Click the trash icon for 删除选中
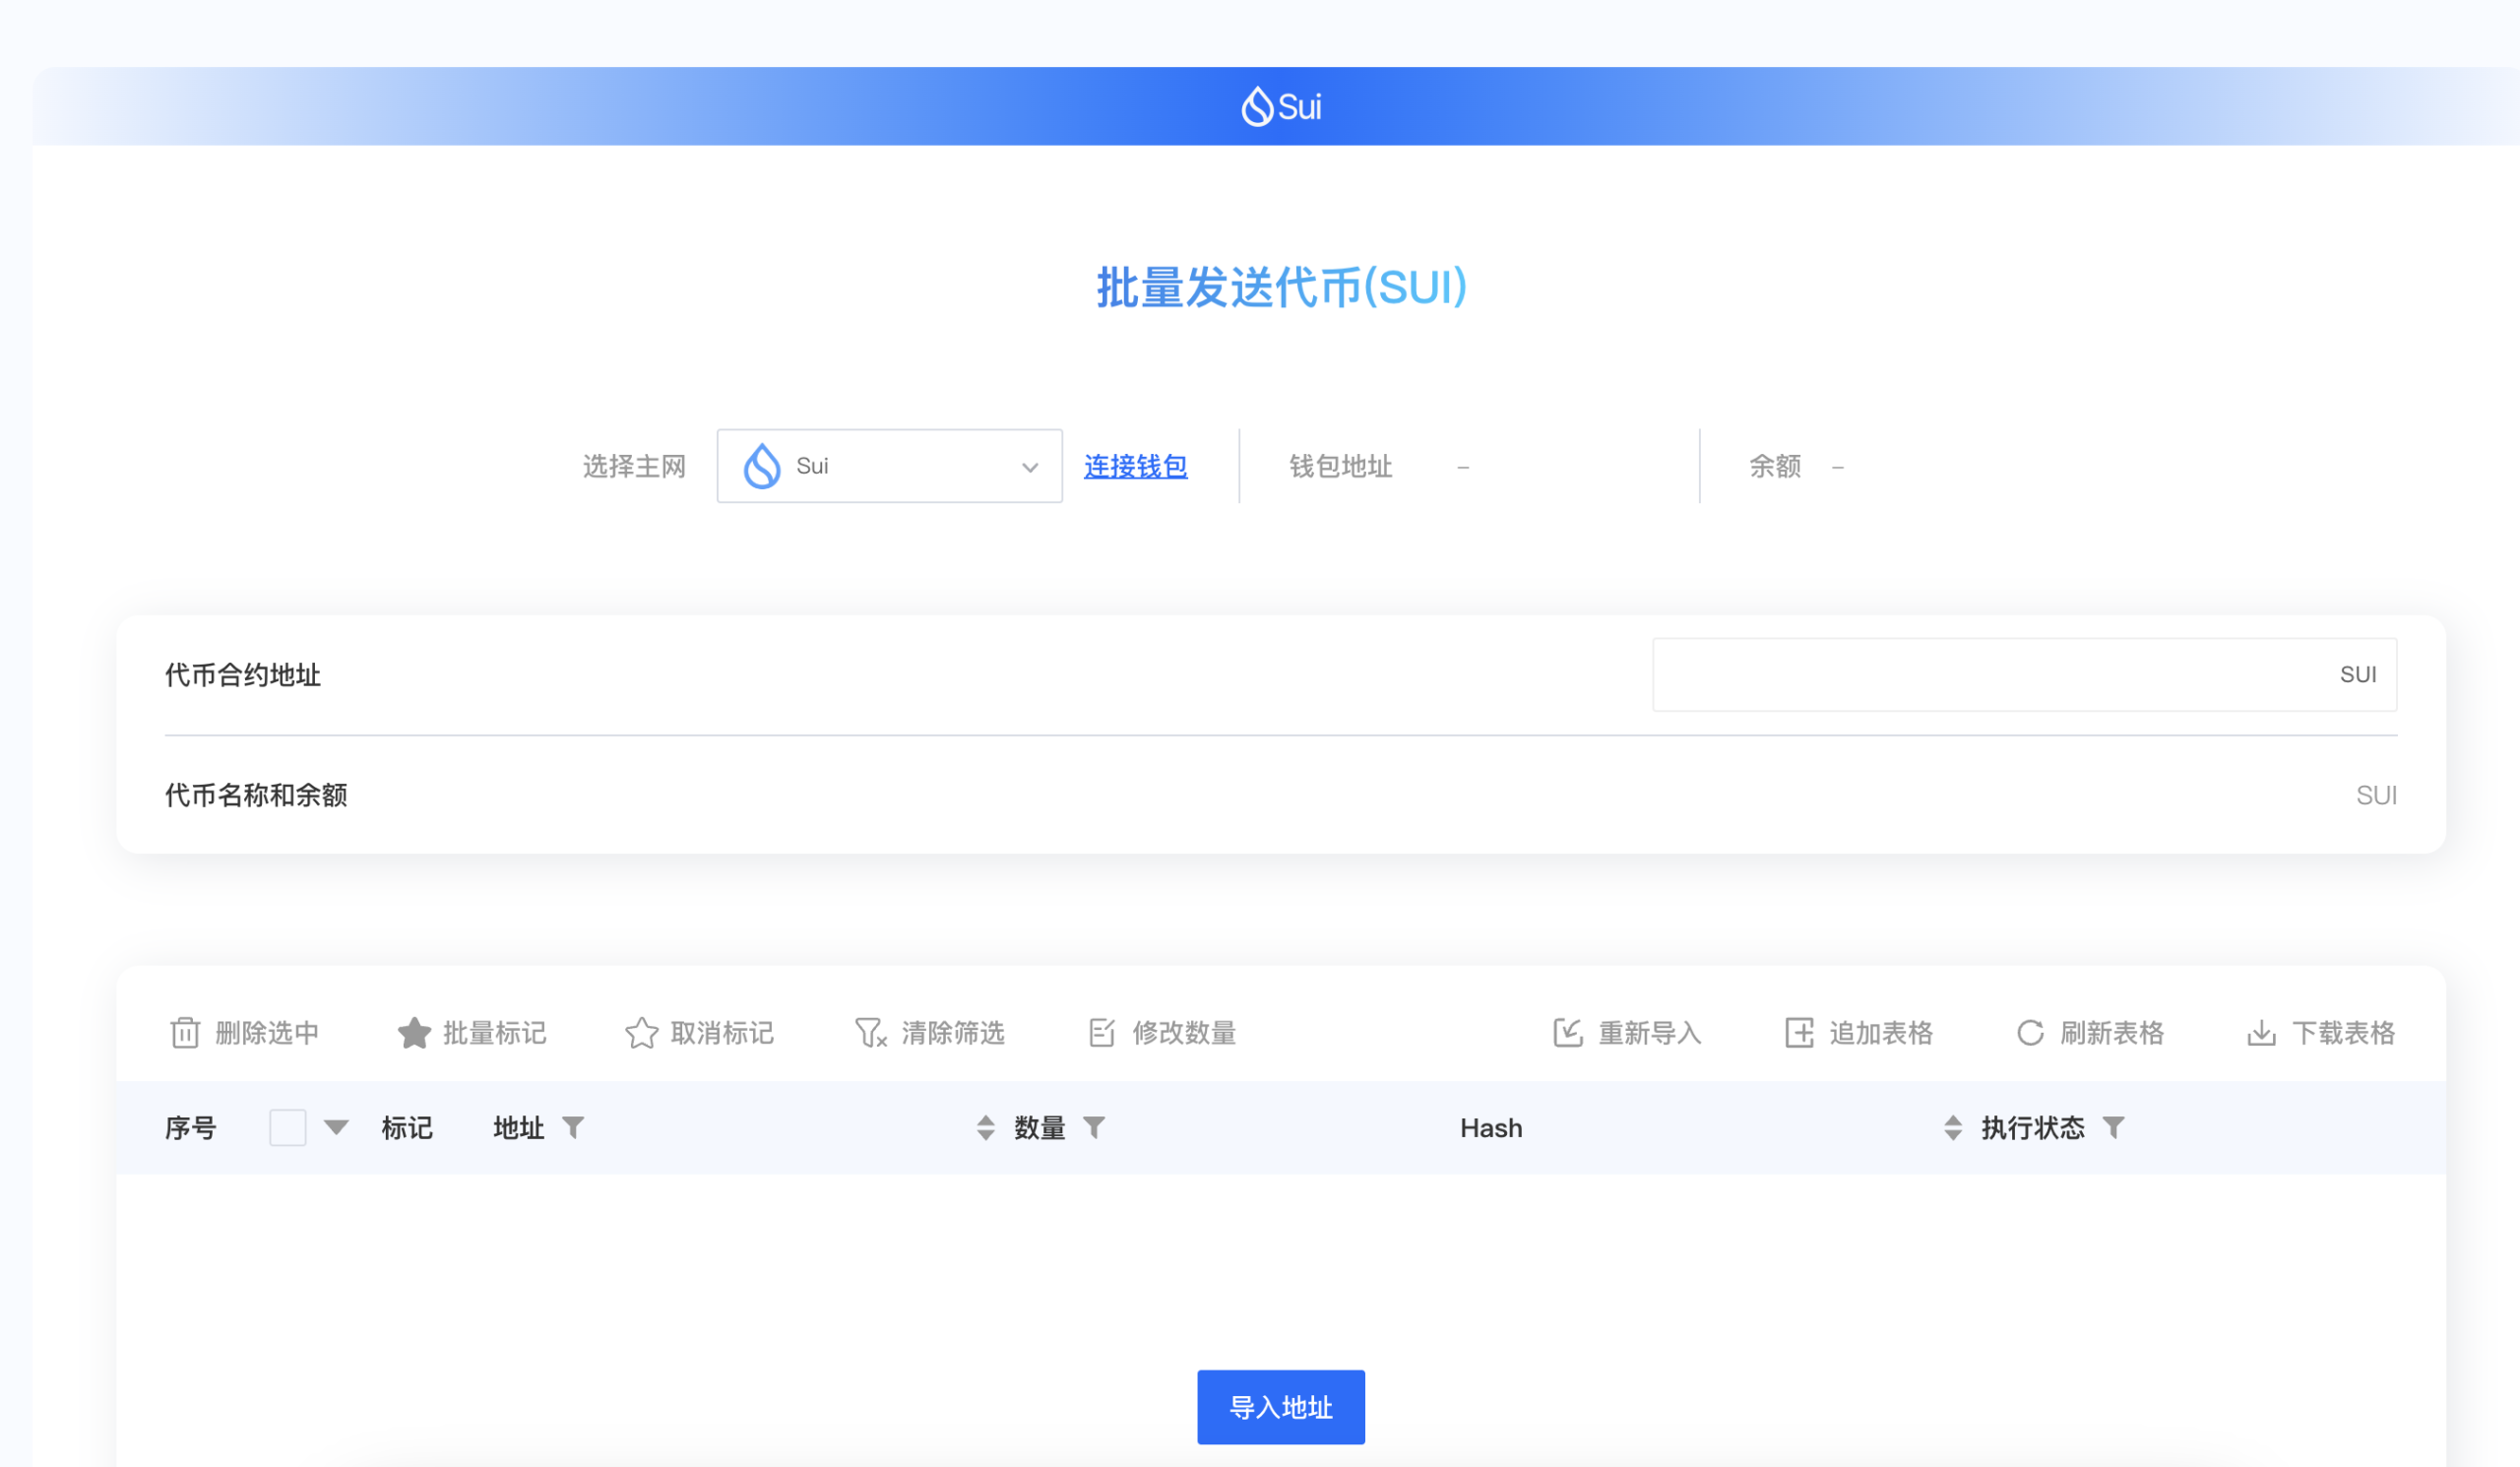The image size is (2520, 1467). coord(185,1033)
